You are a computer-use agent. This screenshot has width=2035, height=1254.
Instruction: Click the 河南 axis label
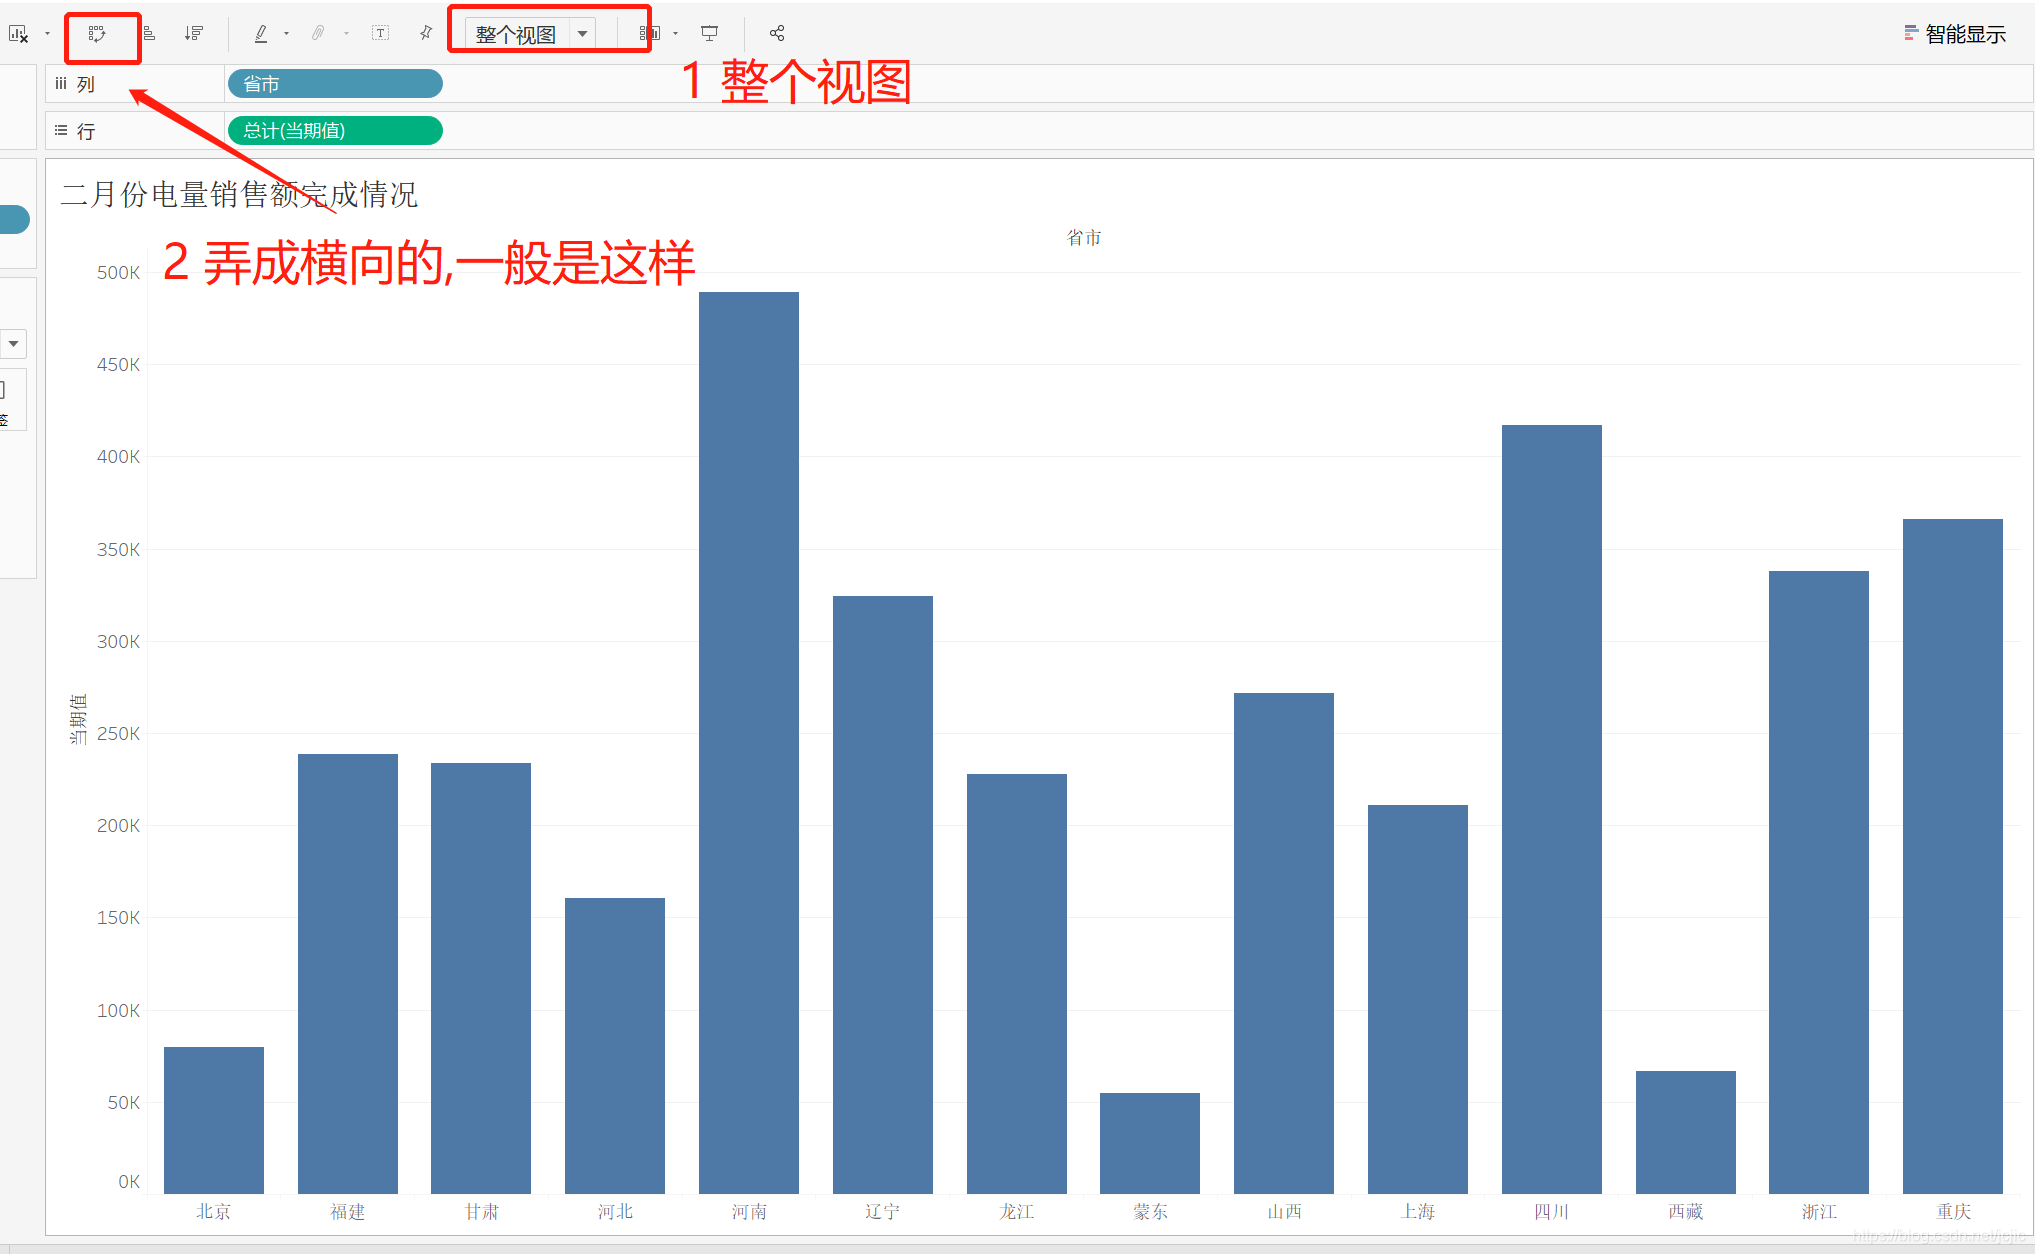749,1212
